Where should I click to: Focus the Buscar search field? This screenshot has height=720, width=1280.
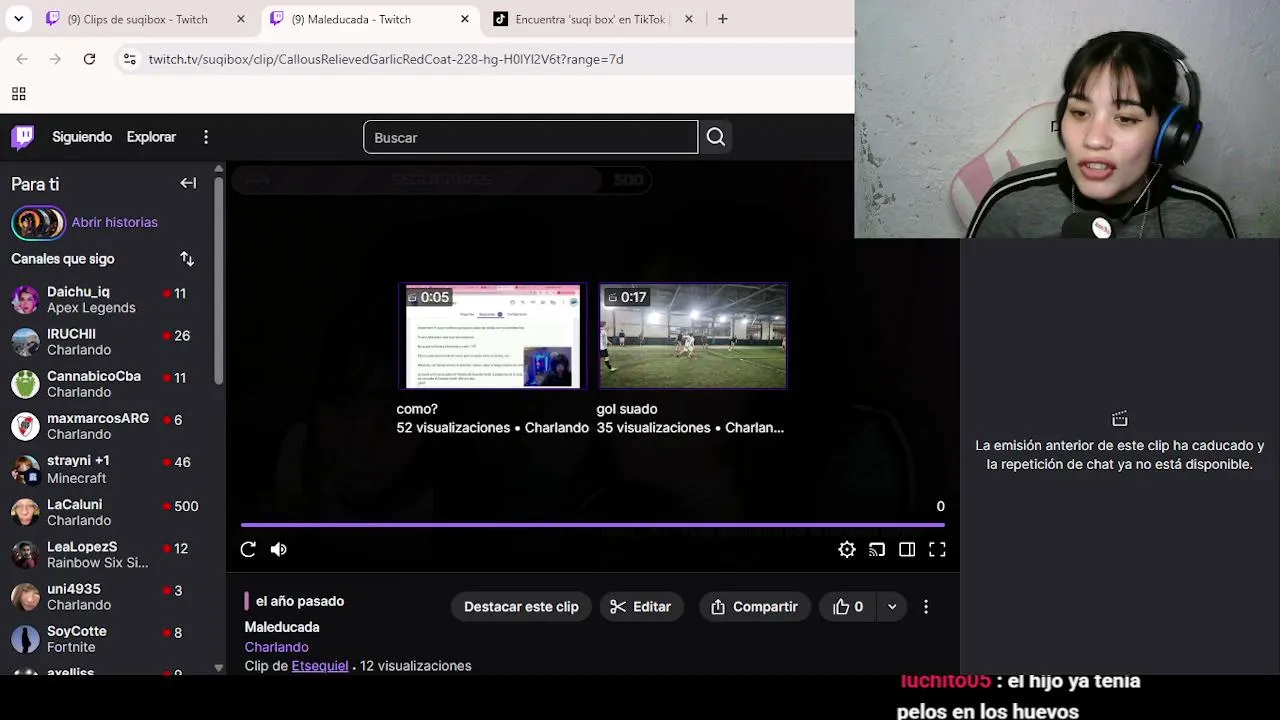tap(531, 137)
